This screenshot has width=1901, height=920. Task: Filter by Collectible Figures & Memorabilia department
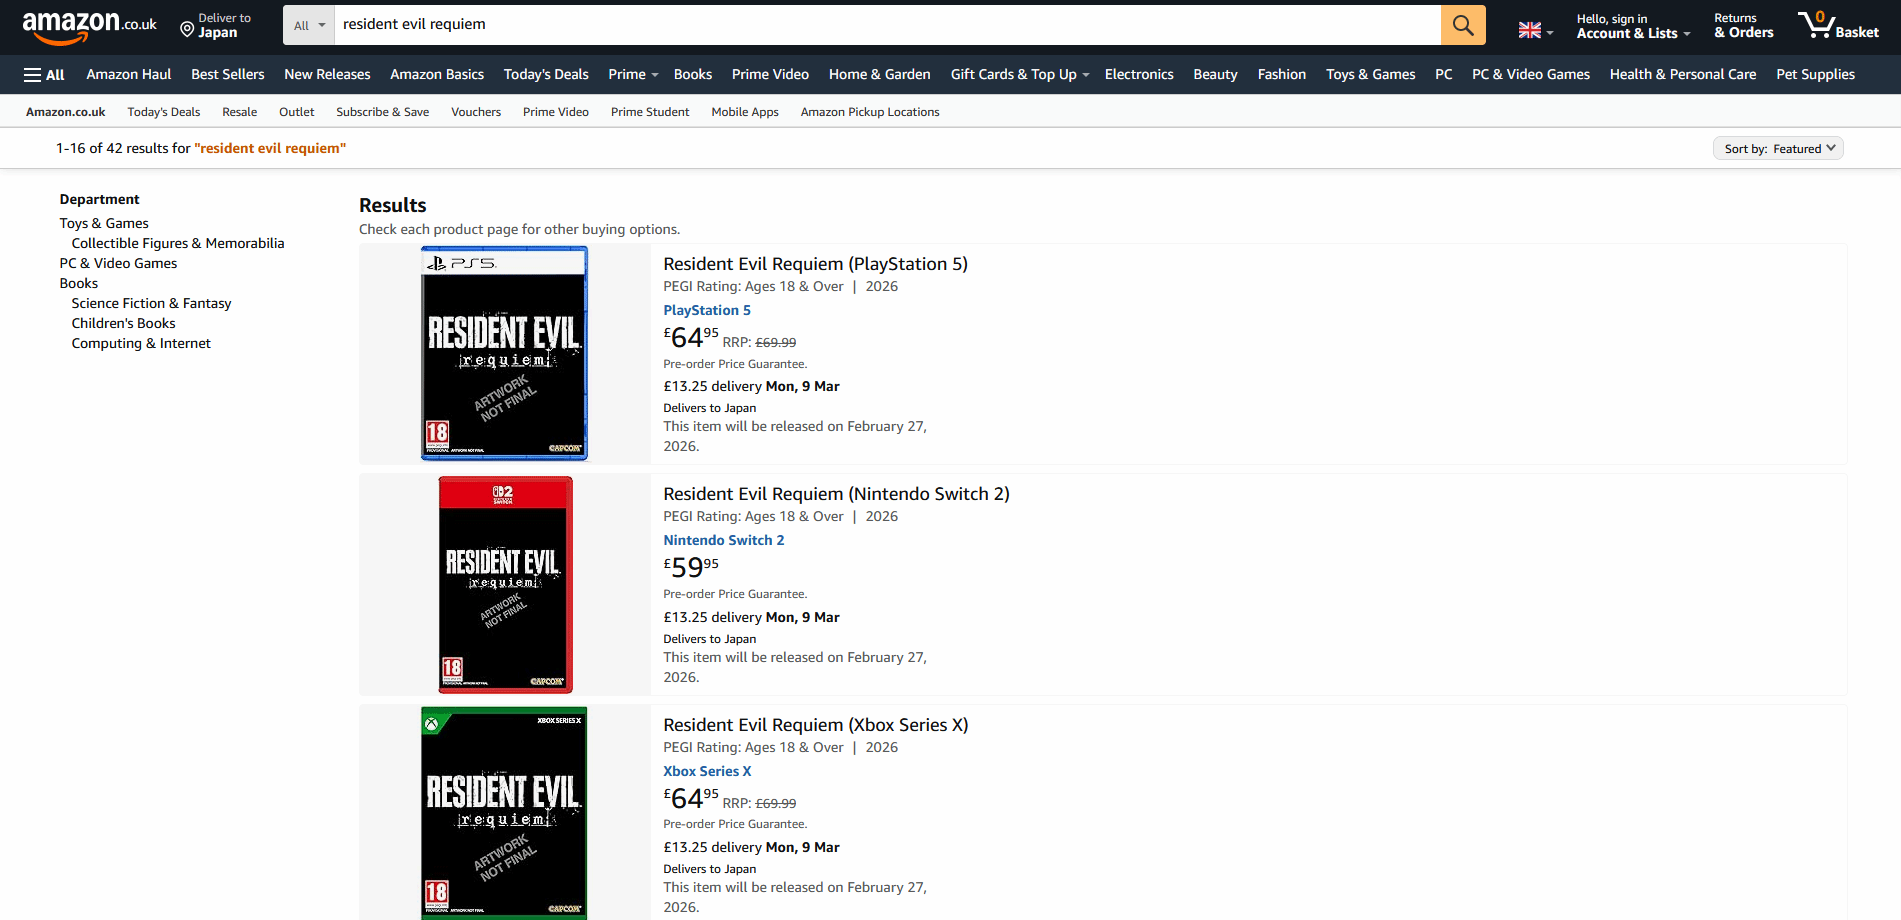click(178, 243)
